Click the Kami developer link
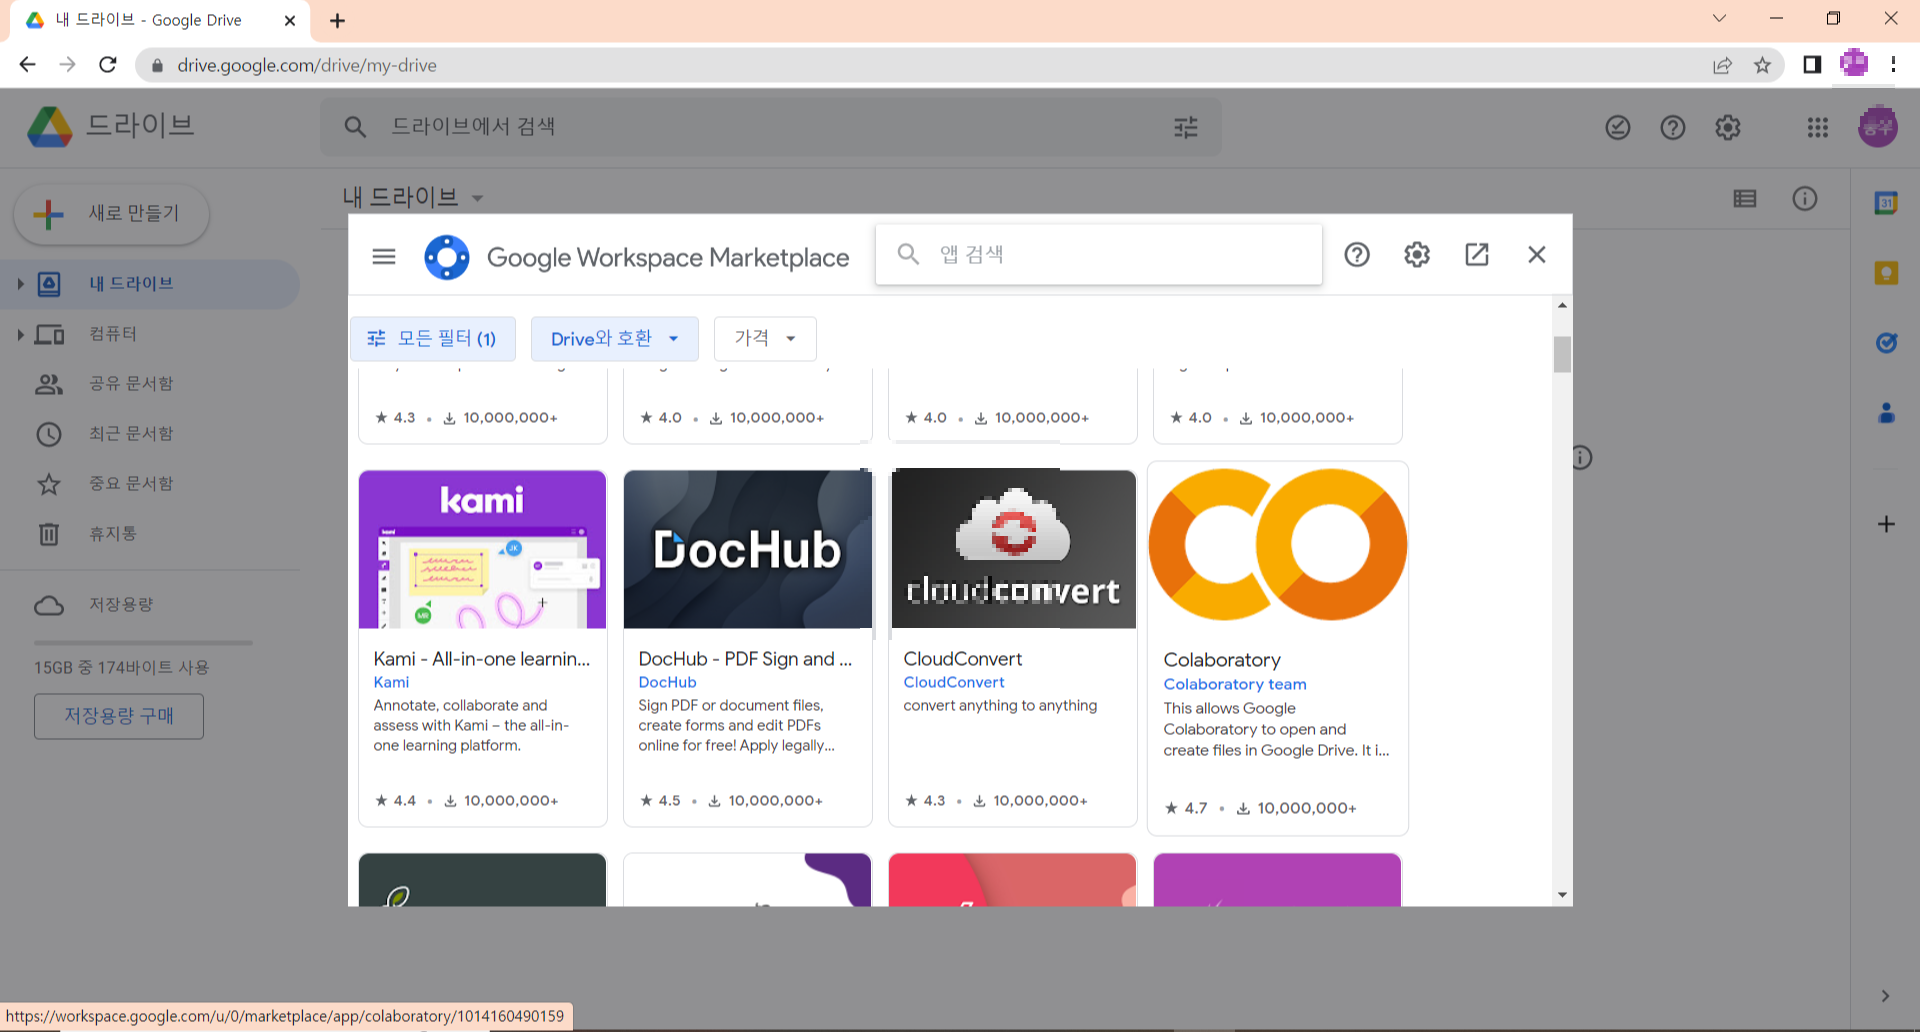 (391, 682)
